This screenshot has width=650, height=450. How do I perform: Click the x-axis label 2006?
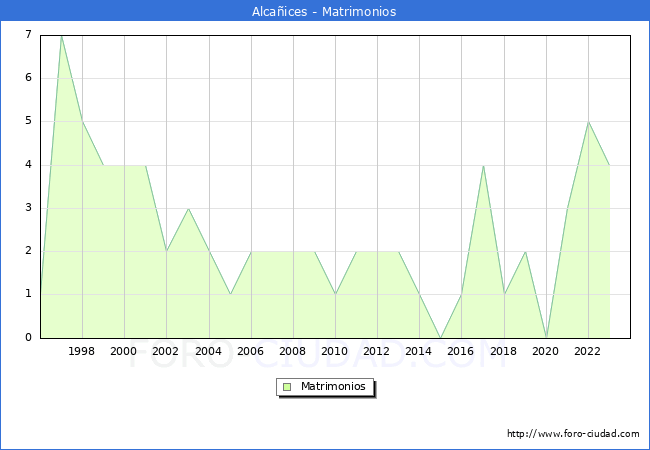(250, 351)
